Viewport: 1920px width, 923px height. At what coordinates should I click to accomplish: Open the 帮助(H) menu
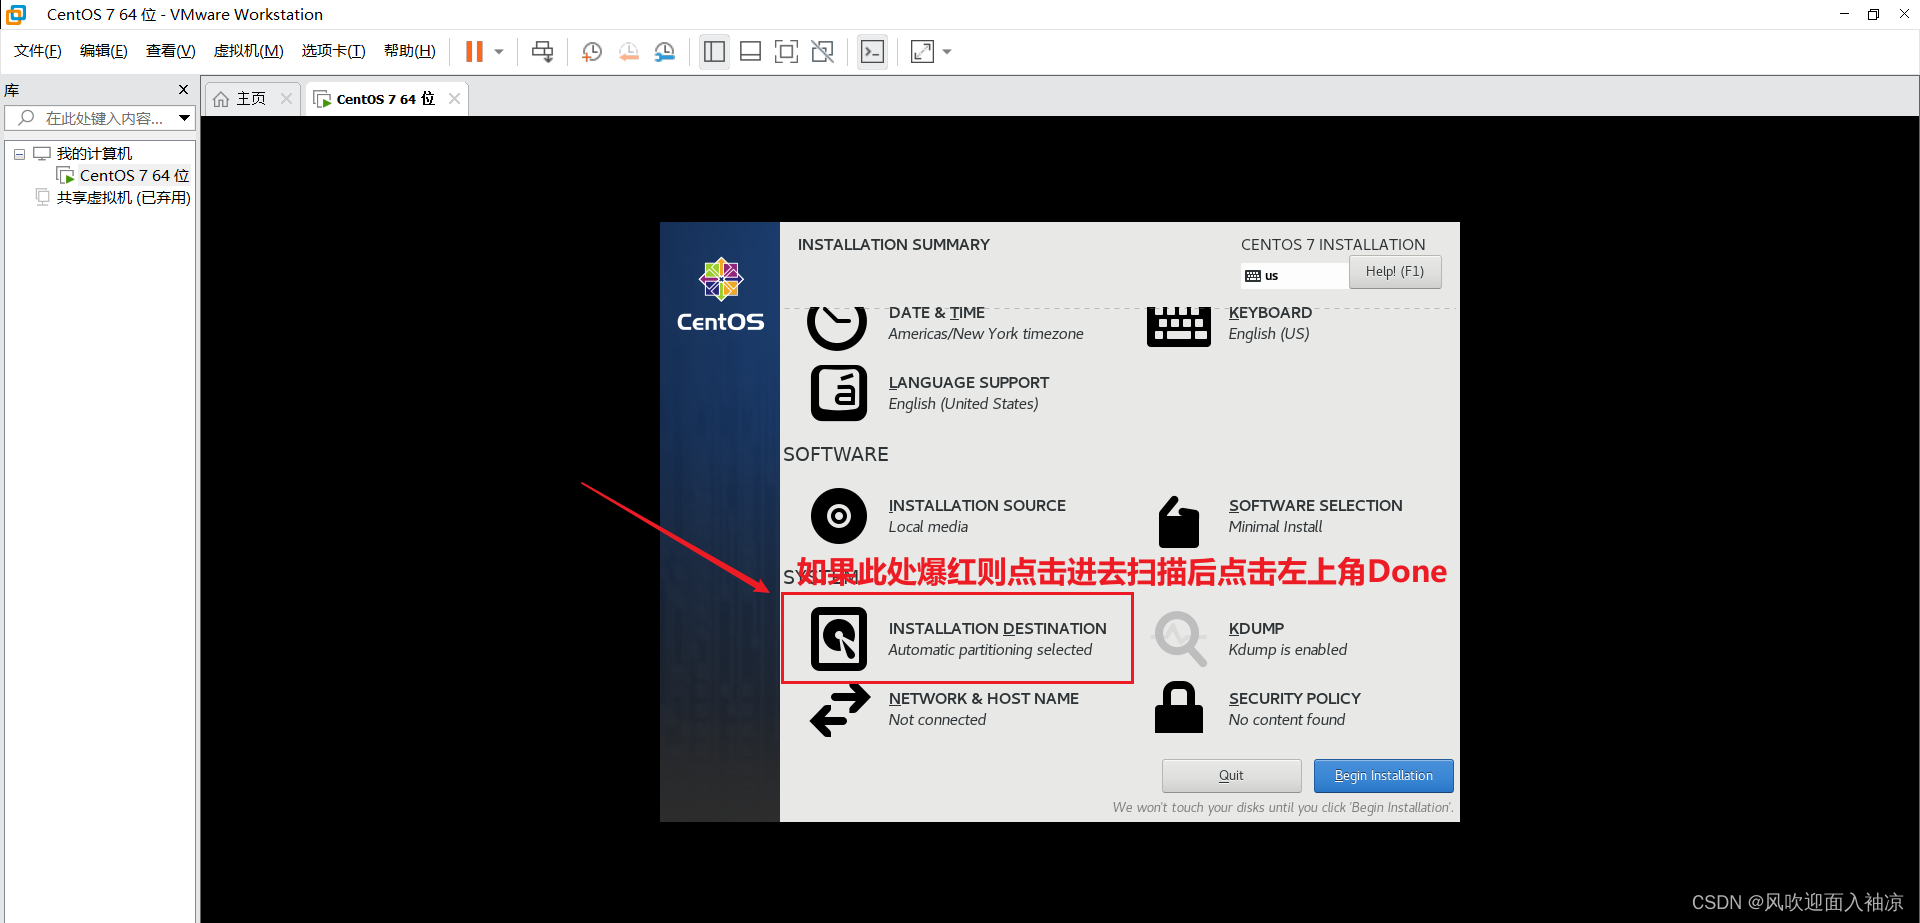point(410,51)
